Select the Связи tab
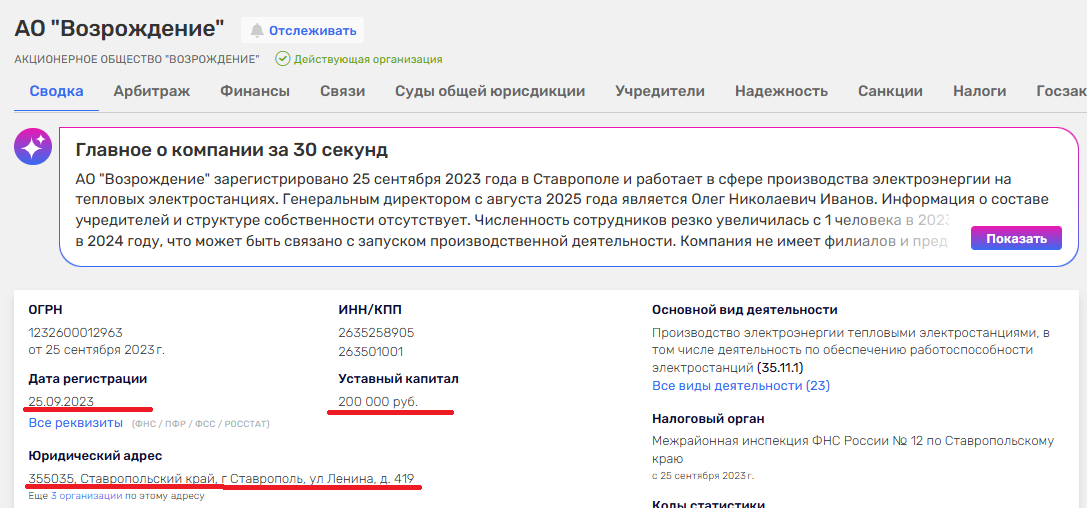This screenshot has height=508, width=1087. [342, 91]
